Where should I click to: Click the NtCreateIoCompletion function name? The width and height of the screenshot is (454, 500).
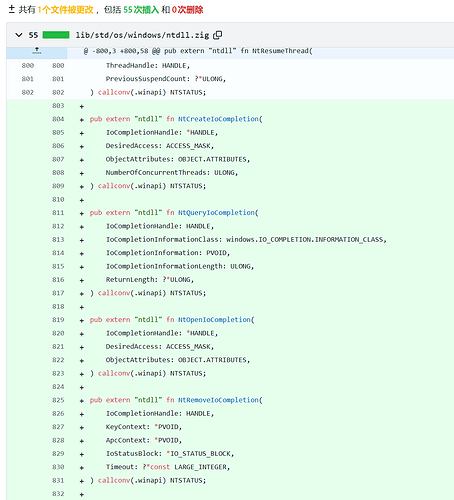[218, 119]
